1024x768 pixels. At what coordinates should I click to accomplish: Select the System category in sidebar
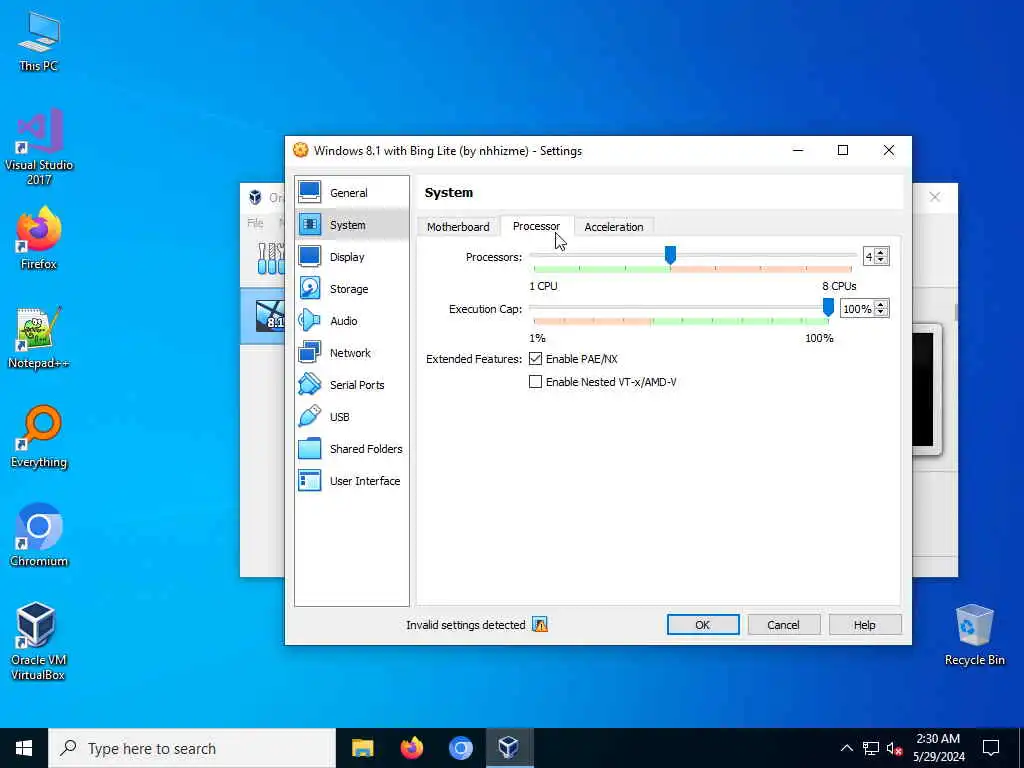pos(351,225)
